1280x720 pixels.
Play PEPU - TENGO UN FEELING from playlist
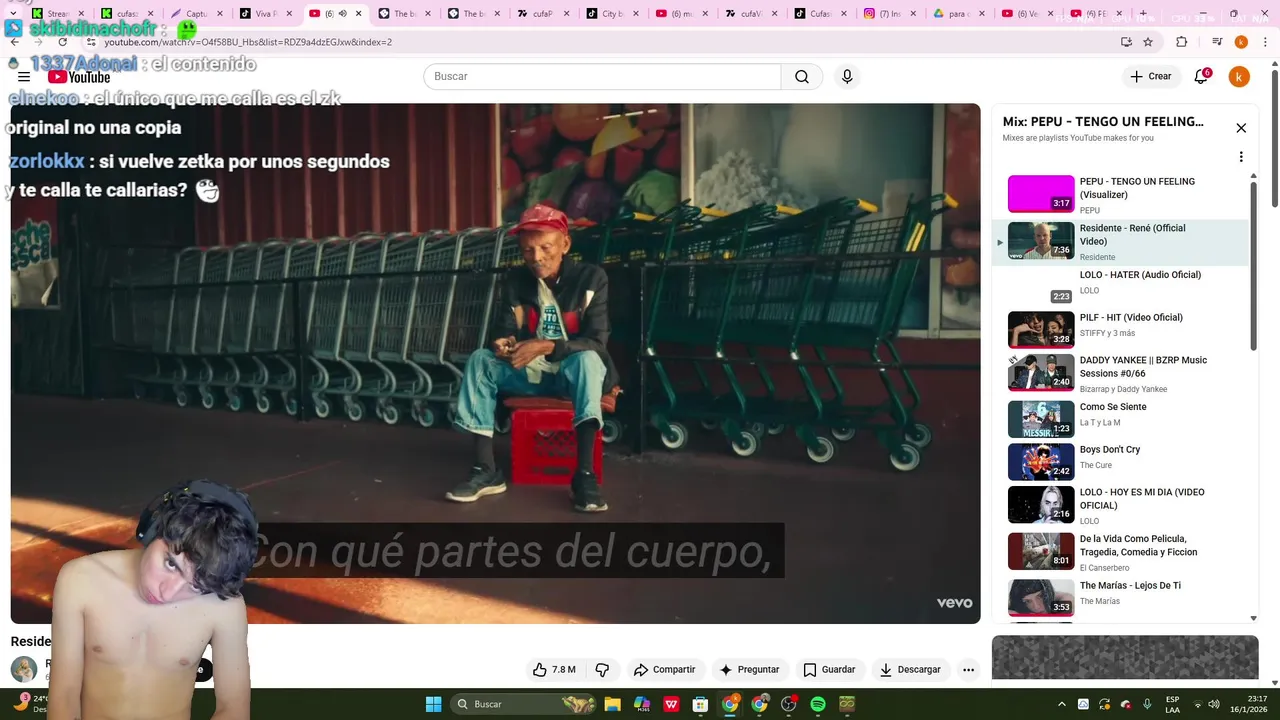click(1122, 194)
